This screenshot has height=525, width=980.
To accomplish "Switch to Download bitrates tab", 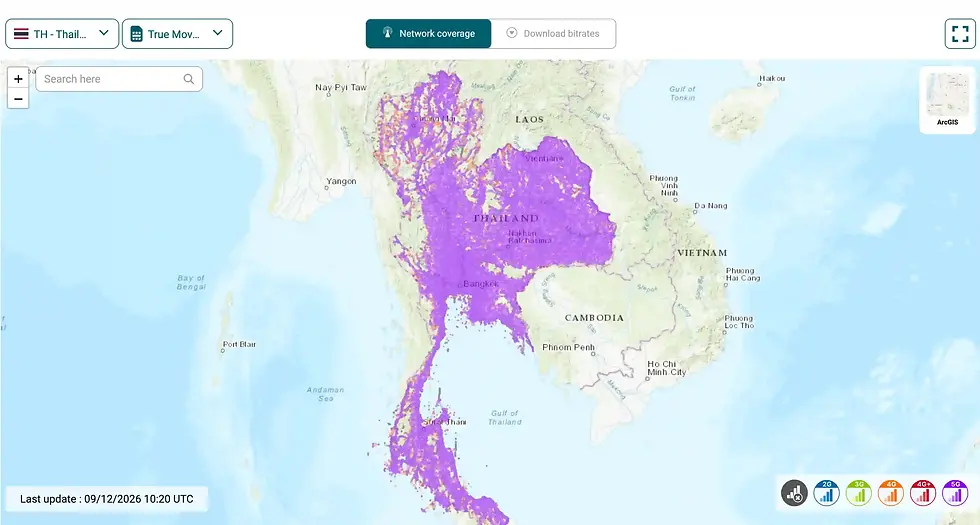I will click(553, 34).
